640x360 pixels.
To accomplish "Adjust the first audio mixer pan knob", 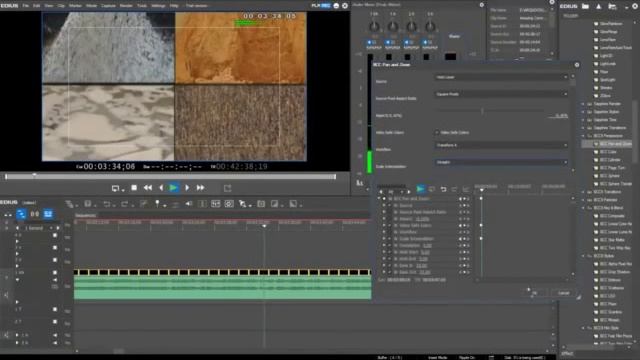I will click(374, 27).
